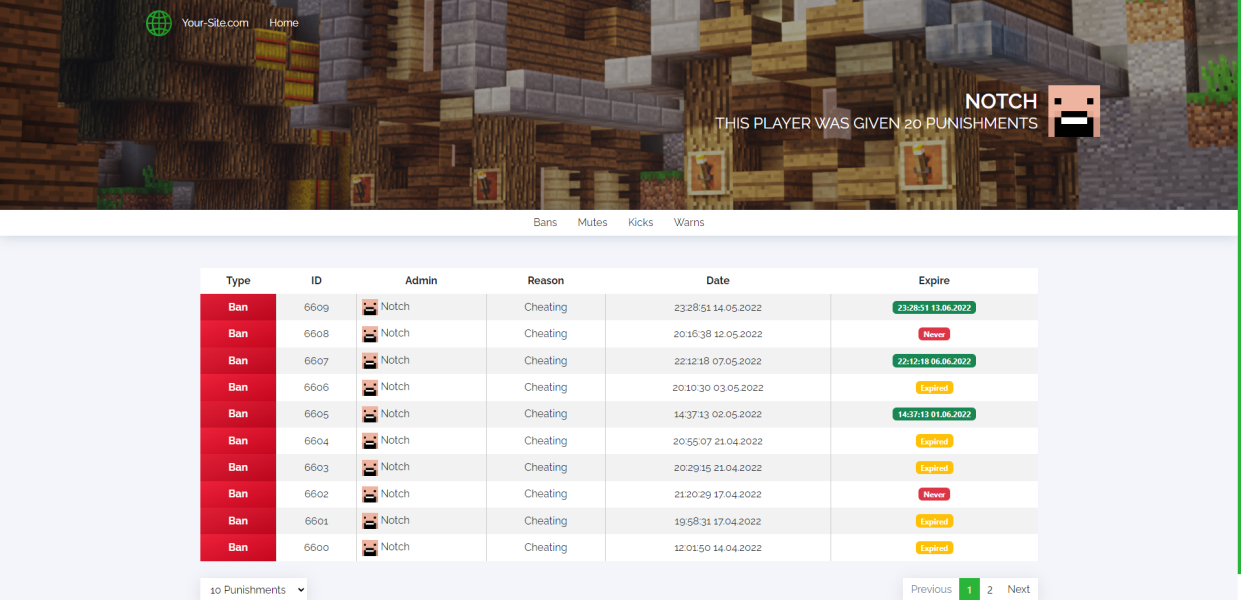Click the Cheating reason in row 6600
1241x600 pixels.
point(546,547)
